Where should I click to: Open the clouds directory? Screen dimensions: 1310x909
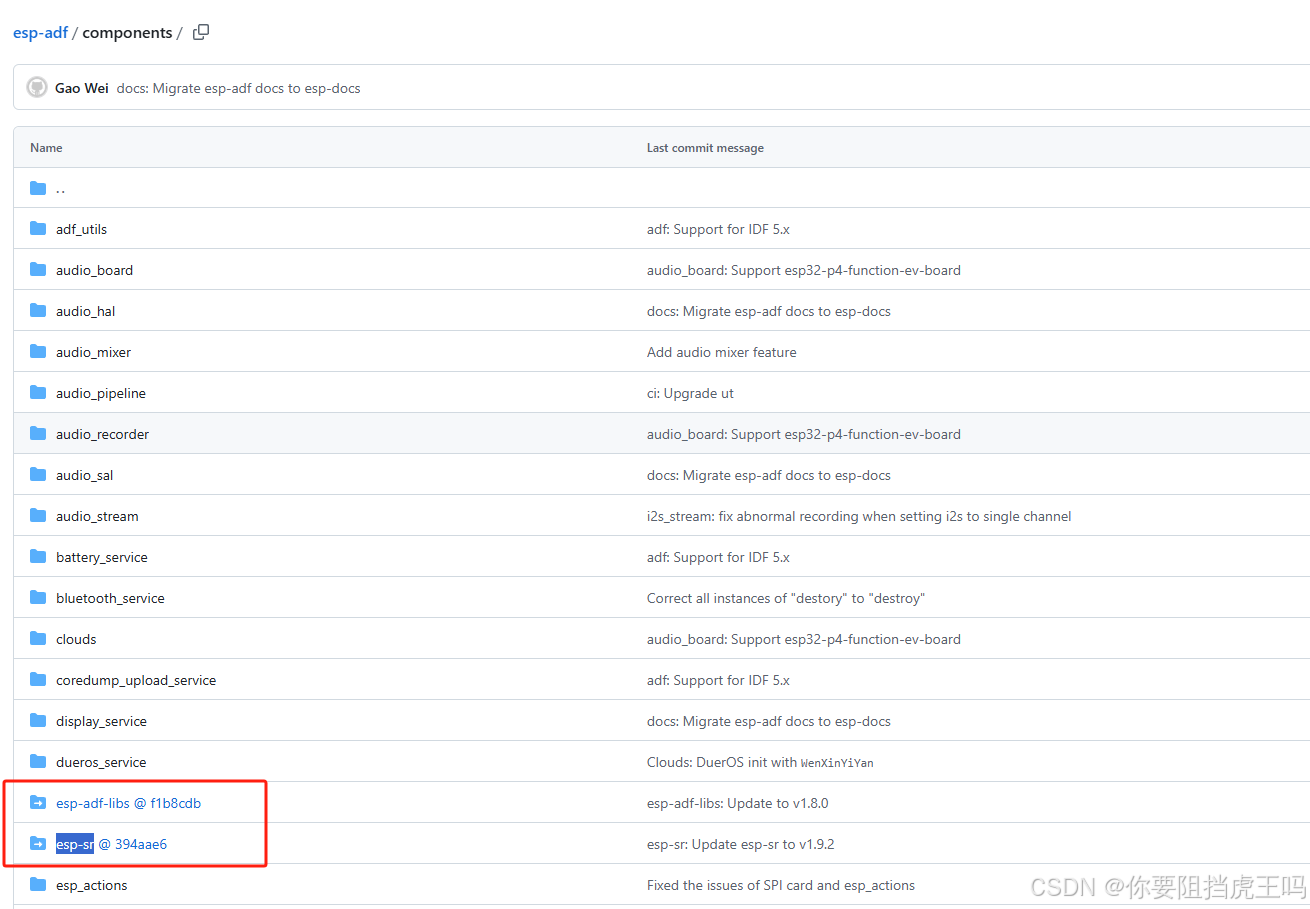(x=76, y=639)
